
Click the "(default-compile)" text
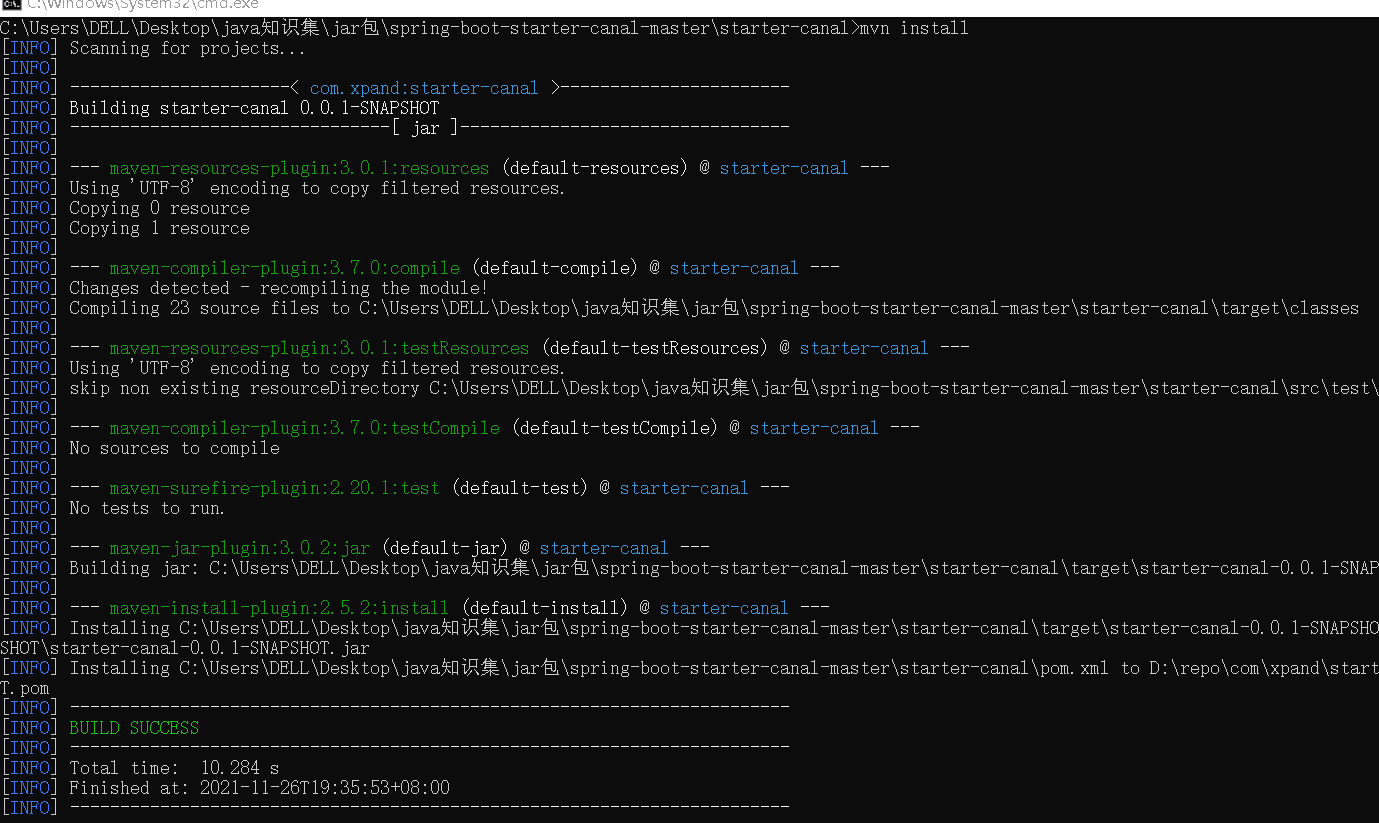(555, 268)
